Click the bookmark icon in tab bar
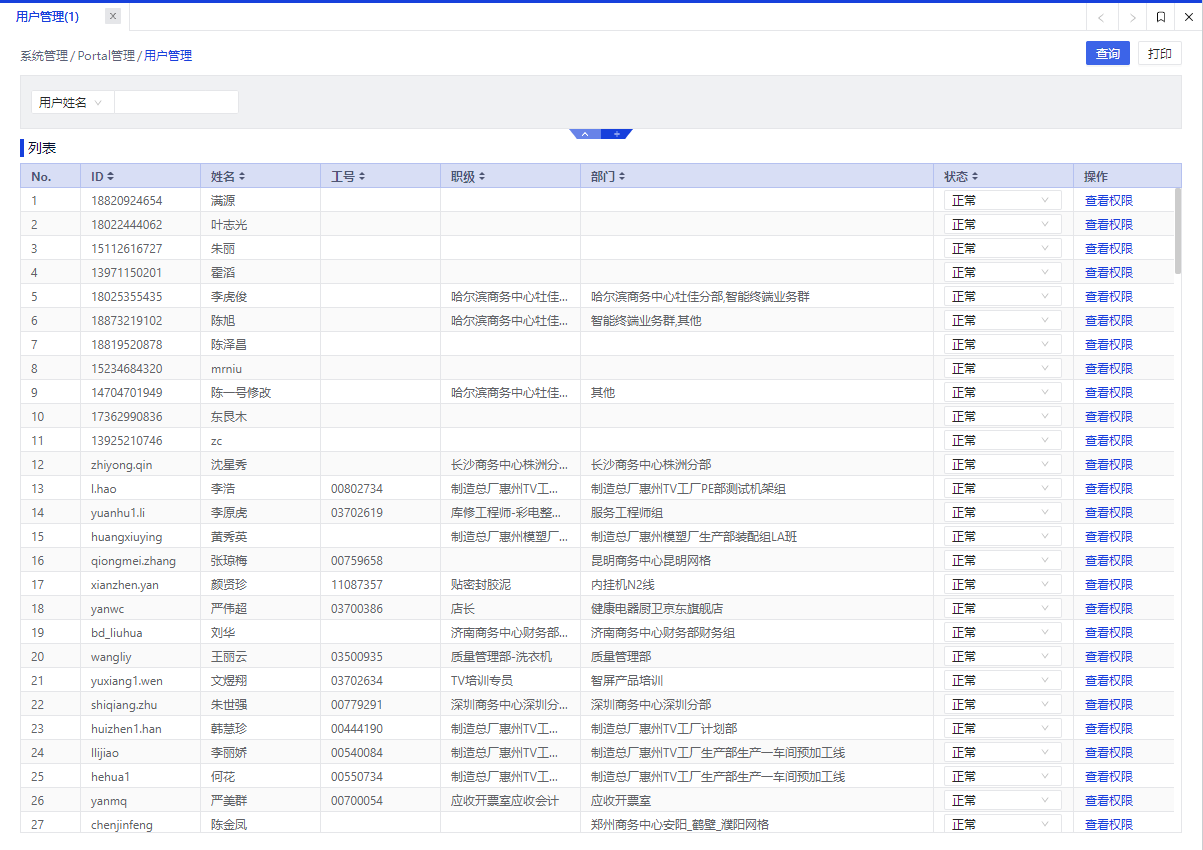 [x=1161, y=17]
